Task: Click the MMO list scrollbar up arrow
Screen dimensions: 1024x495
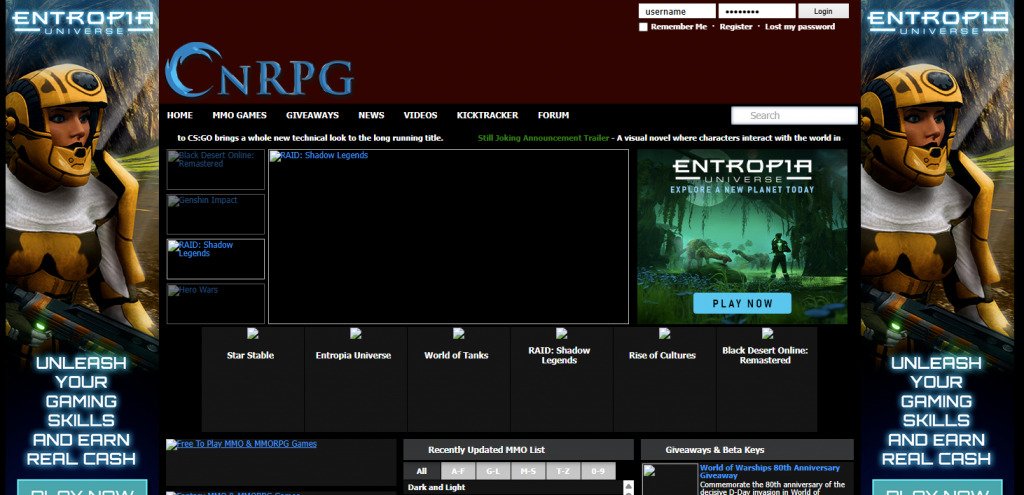Action: 628,485
